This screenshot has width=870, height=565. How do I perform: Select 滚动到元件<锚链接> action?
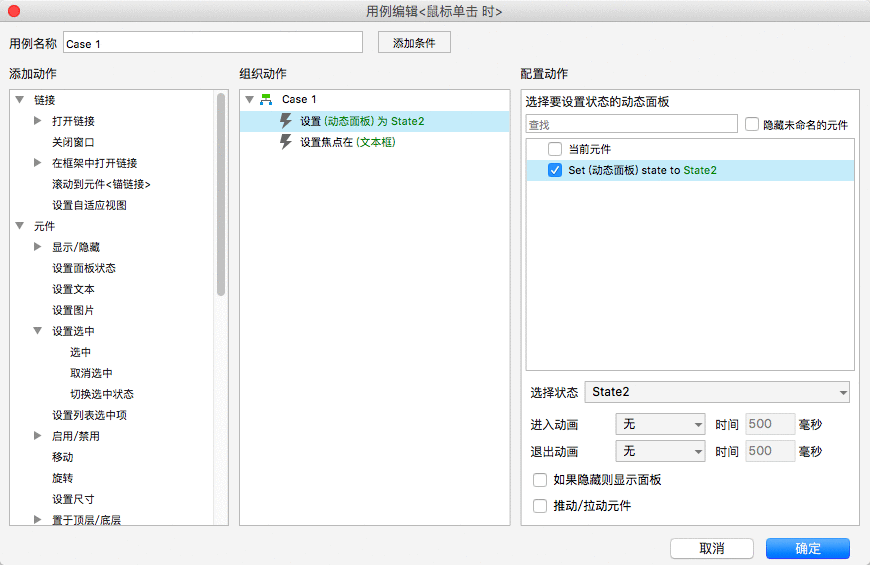[x=102, y=184]
